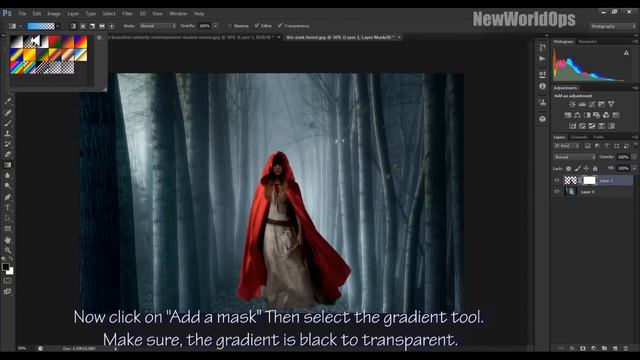Choose the Reflected gradient type icon

(x=102, y=26)
